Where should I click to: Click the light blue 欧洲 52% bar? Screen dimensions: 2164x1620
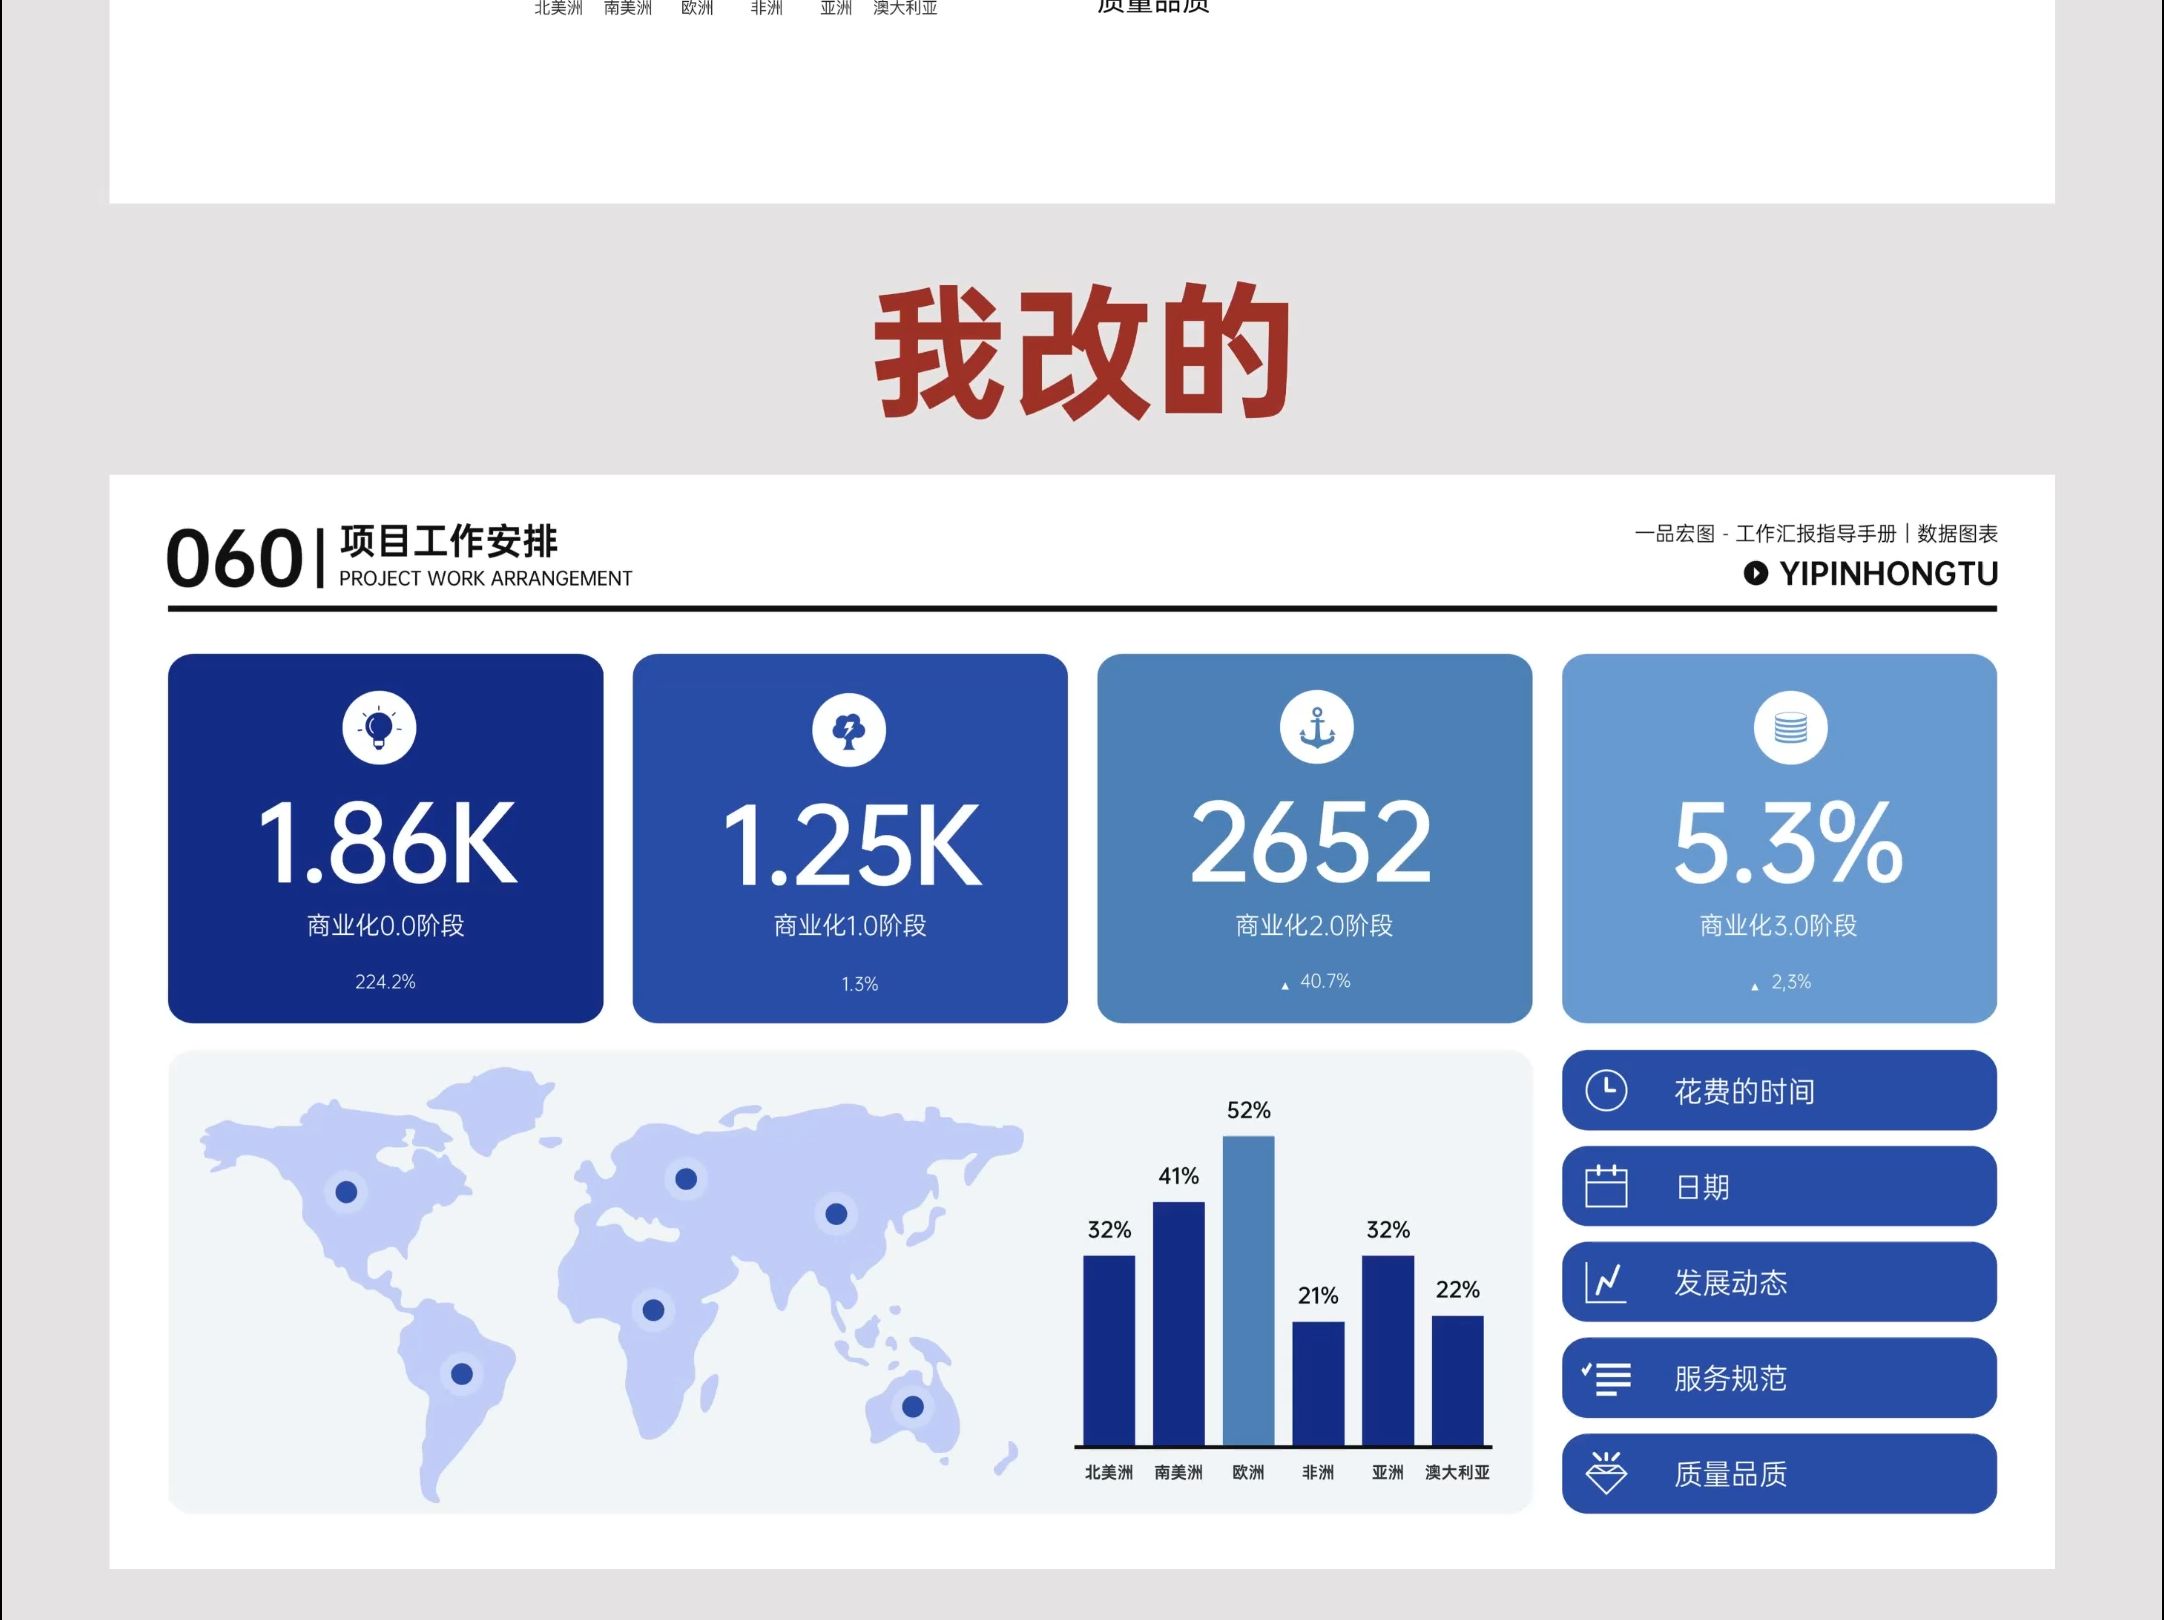pos(1248,1291)
